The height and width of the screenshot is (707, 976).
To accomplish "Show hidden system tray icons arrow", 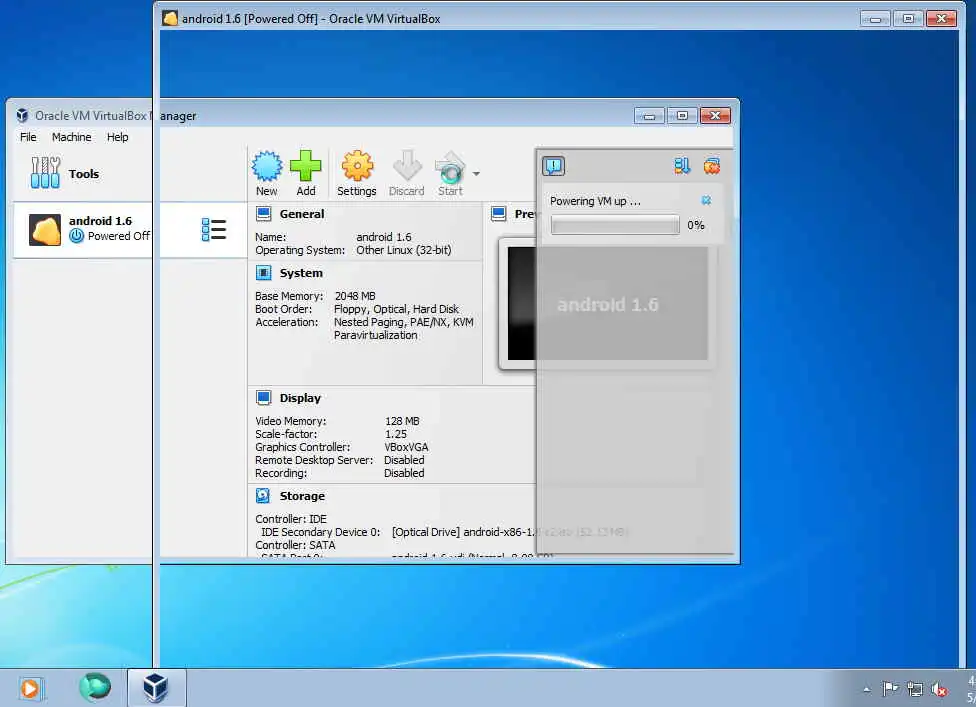I will coord(866,689).
